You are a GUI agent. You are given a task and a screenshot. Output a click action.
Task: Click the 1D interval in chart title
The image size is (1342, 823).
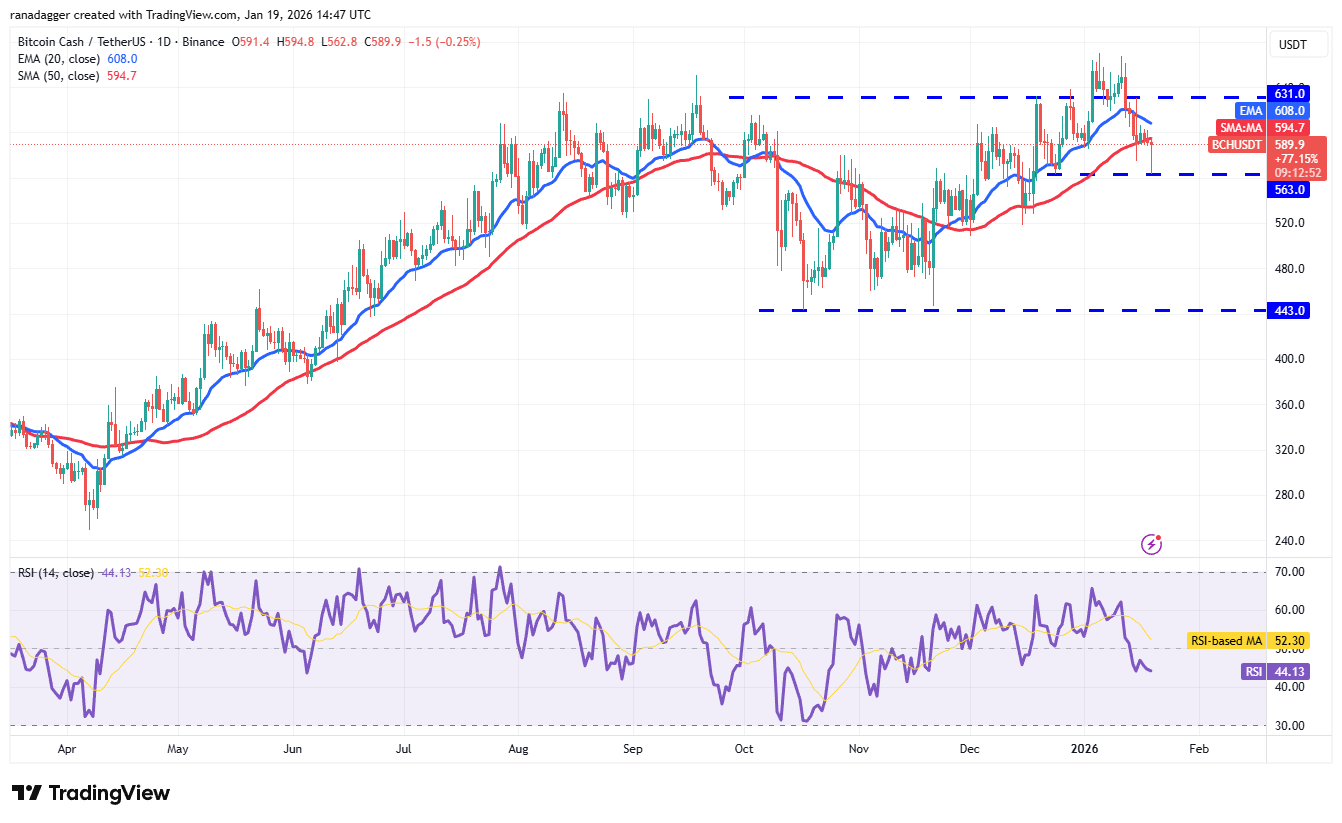[x=165, y=42]
